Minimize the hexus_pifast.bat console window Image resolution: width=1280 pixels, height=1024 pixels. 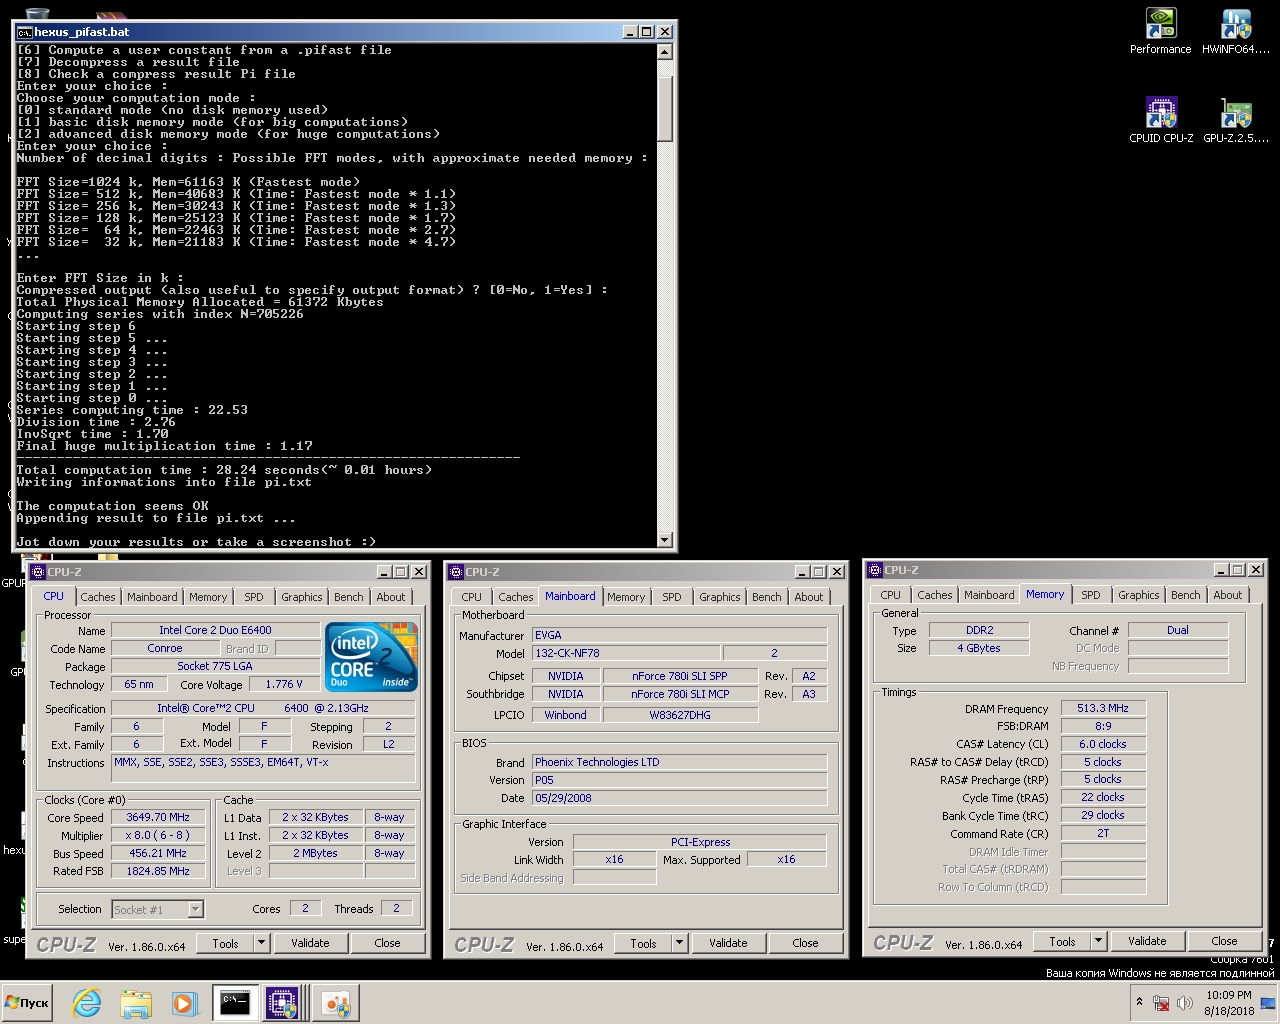[630, 32]
